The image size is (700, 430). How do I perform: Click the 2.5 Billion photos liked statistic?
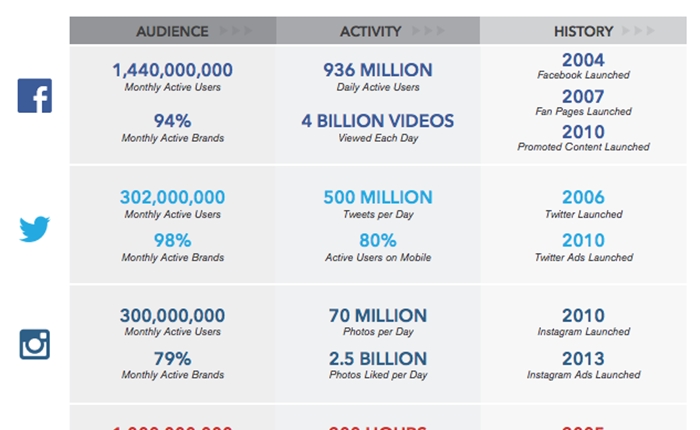[378, 359]
